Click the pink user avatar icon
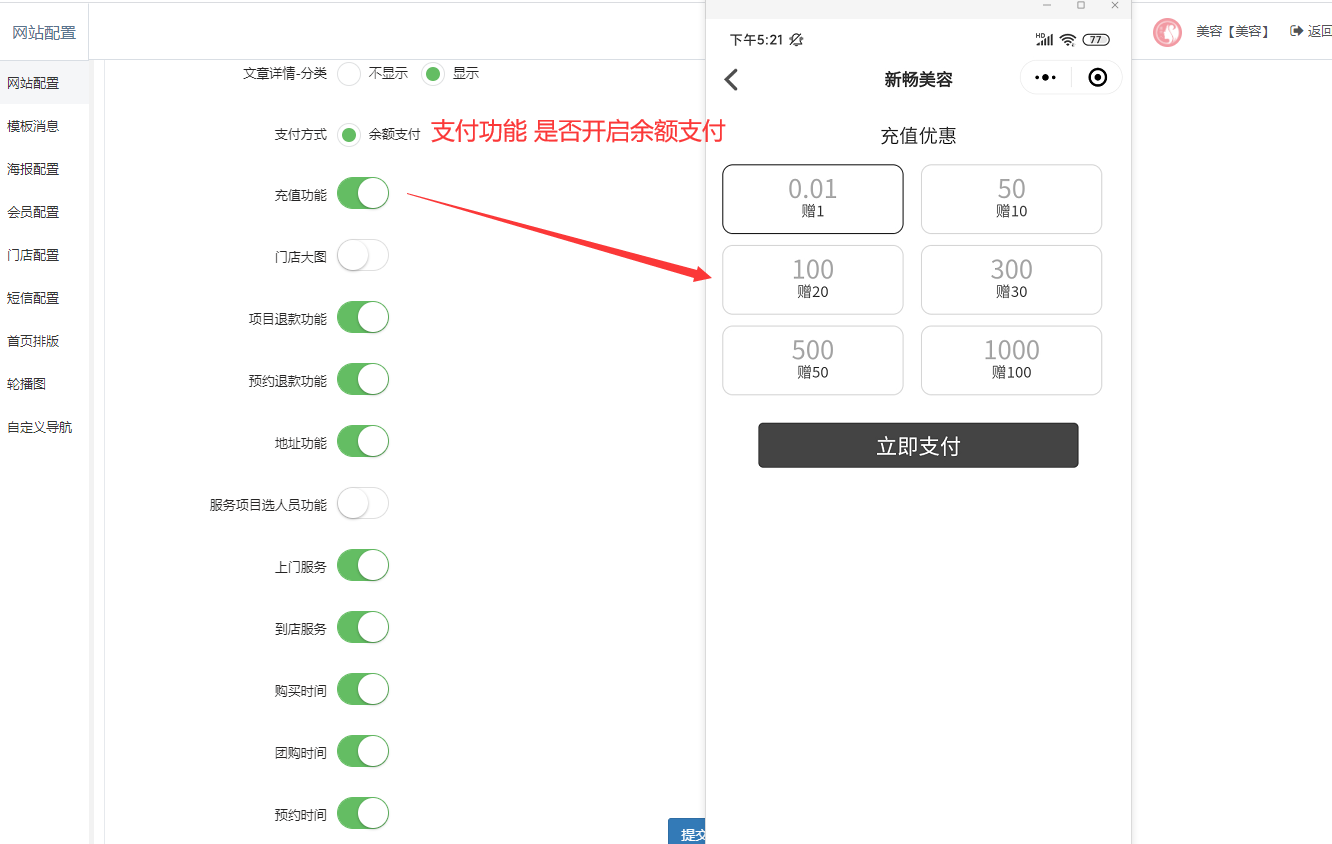This screenshot has width=1332, height=844. pos(1167,32)
